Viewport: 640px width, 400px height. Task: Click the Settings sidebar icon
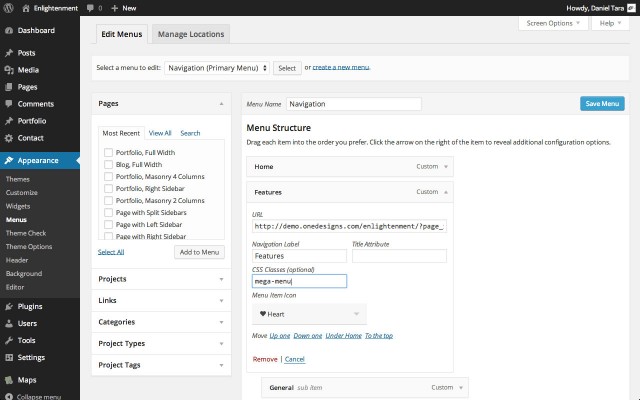coord(8,357)
